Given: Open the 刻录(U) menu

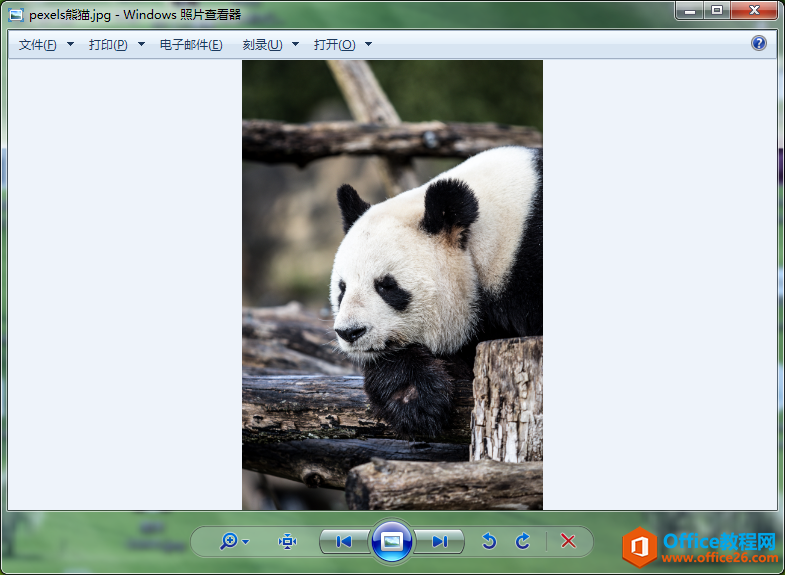Looking at the screenshot, I should point(262,45).
